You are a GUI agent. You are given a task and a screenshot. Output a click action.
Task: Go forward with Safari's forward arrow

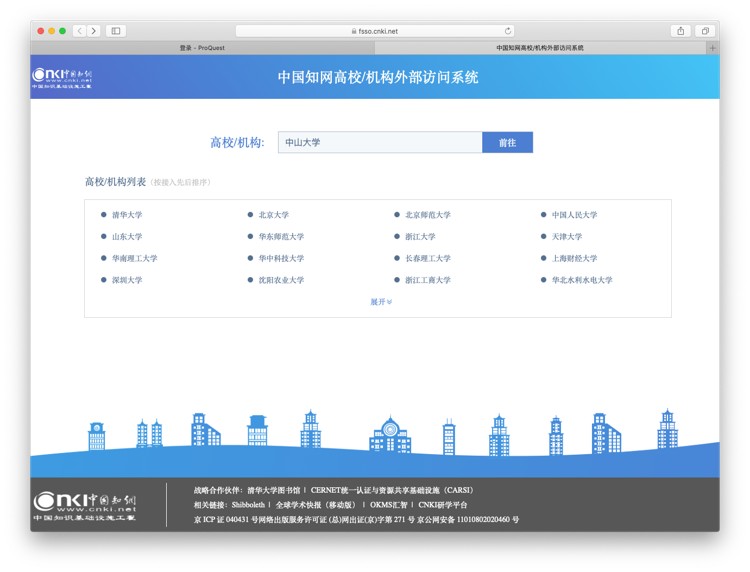point(94,31)
